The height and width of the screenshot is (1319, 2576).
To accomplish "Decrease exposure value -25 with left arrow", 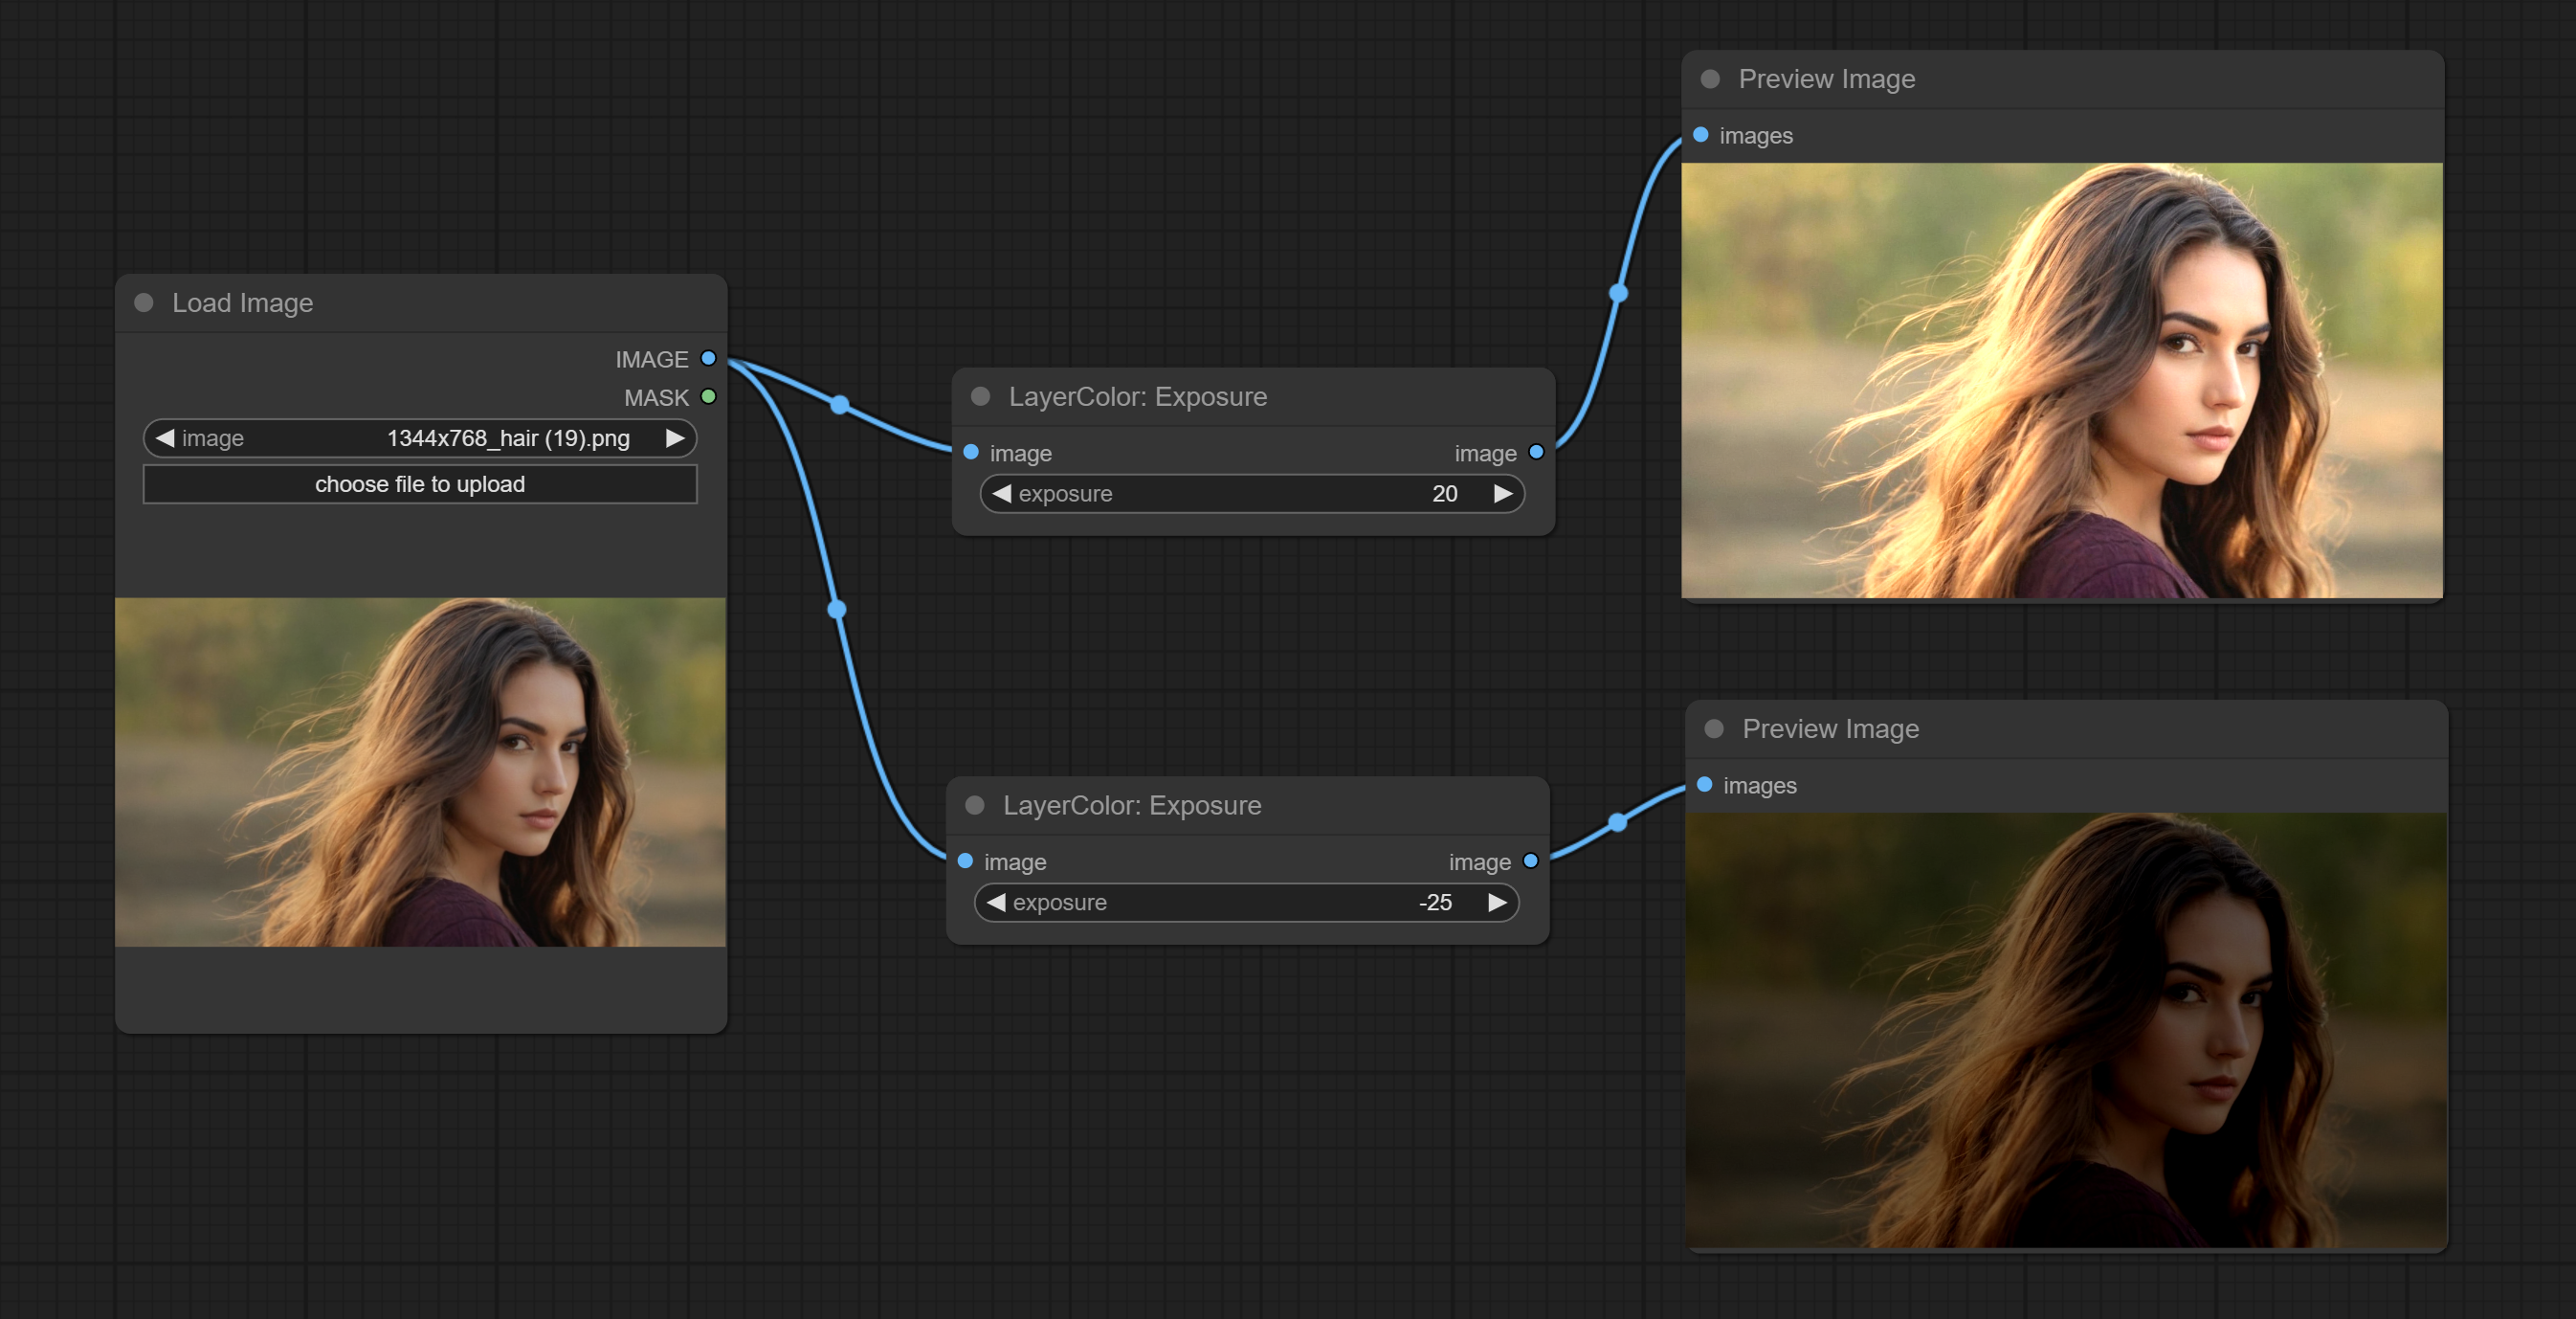I will coord(995,902).
